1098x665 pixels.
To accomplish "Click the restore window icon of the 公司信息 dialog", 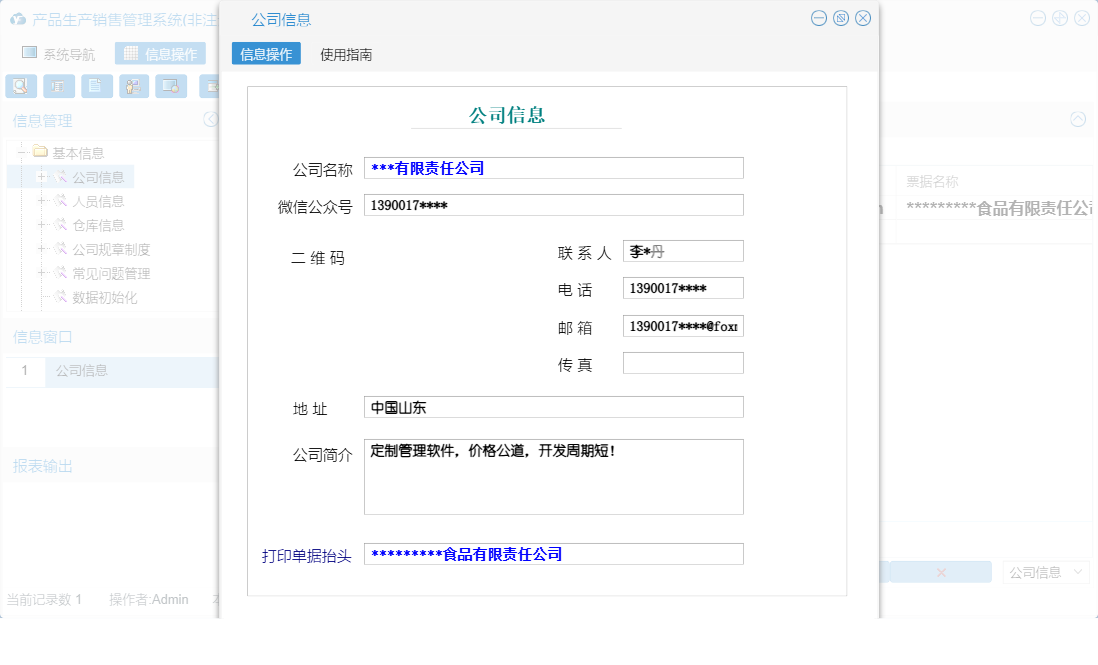I will point(840,18).
